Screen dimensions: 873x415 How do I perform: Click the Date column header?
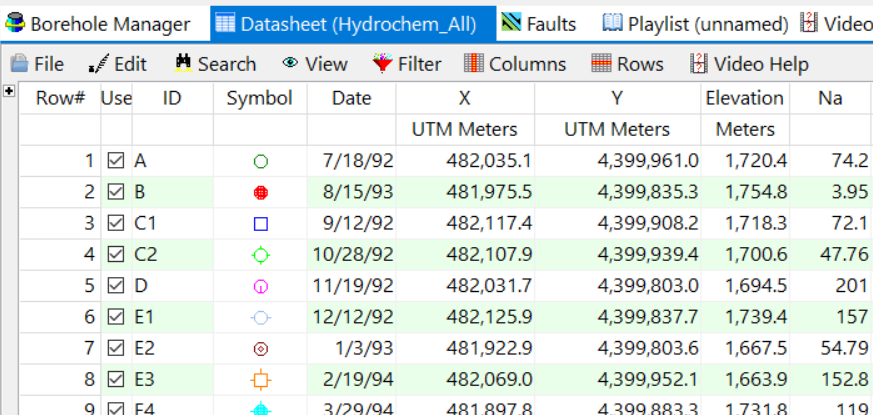351,98
